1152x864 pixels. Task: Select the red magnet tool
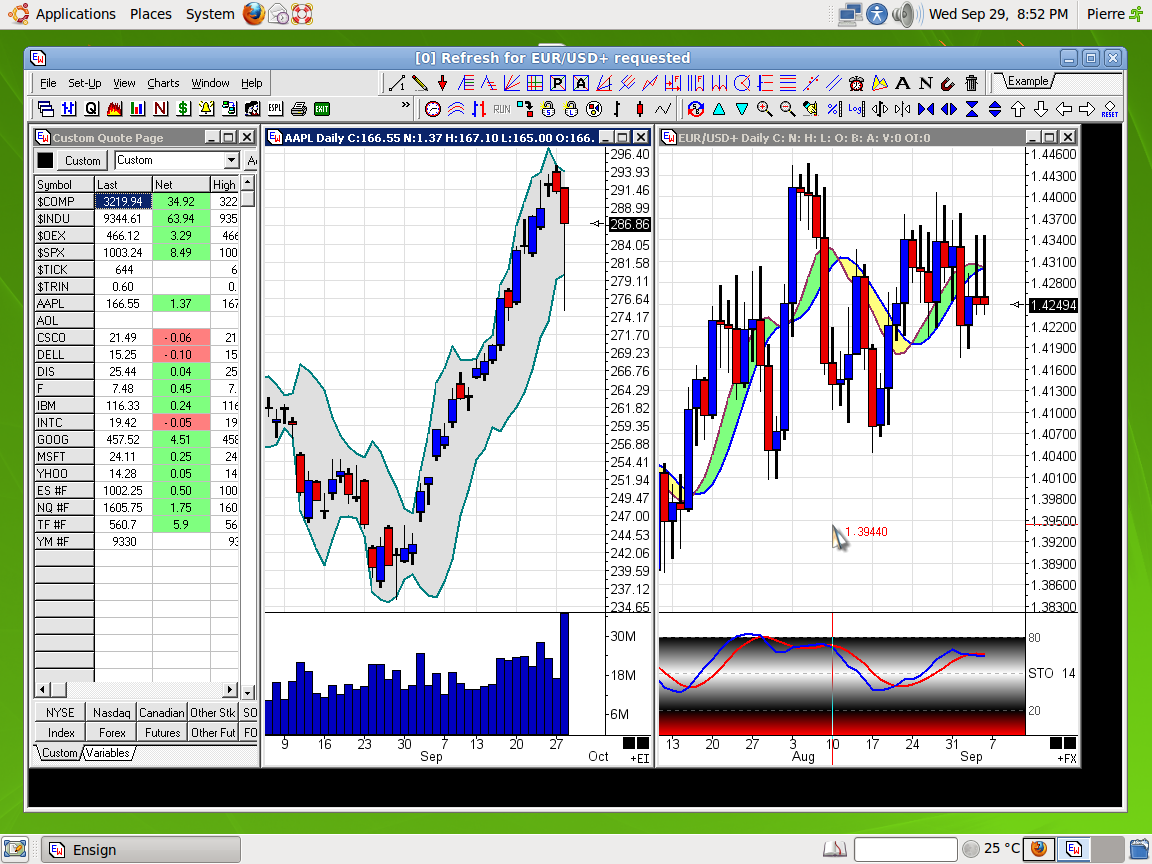click(x=947, y=83)
